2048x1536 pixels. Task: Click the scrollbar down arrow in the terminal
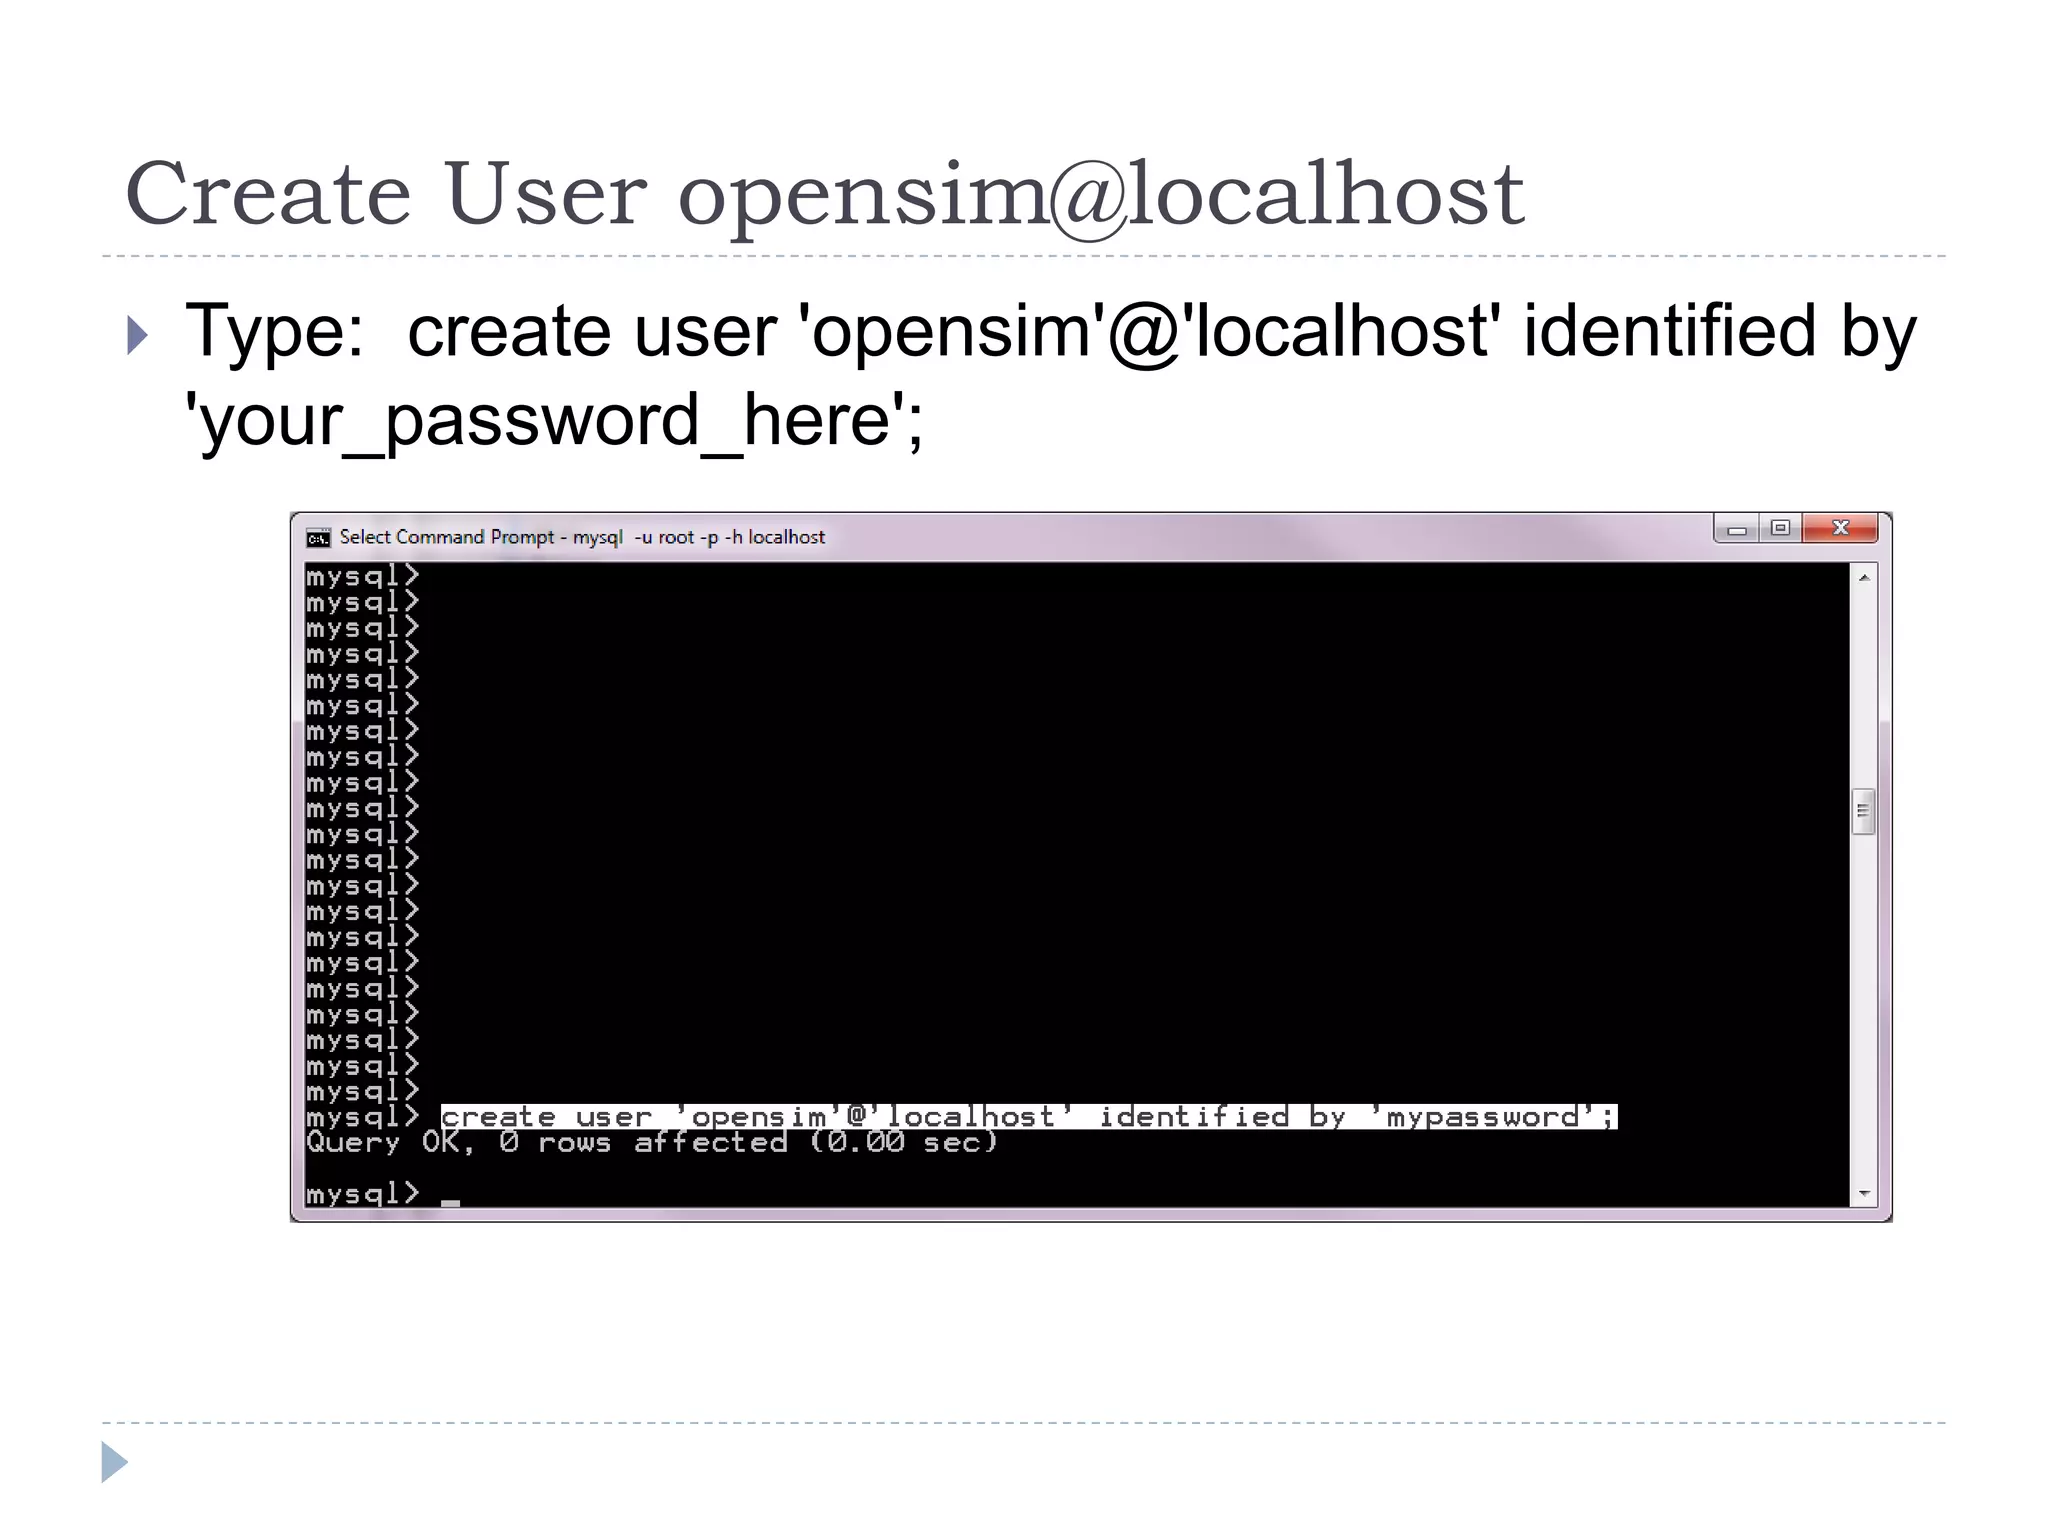pos(1864,1193)
